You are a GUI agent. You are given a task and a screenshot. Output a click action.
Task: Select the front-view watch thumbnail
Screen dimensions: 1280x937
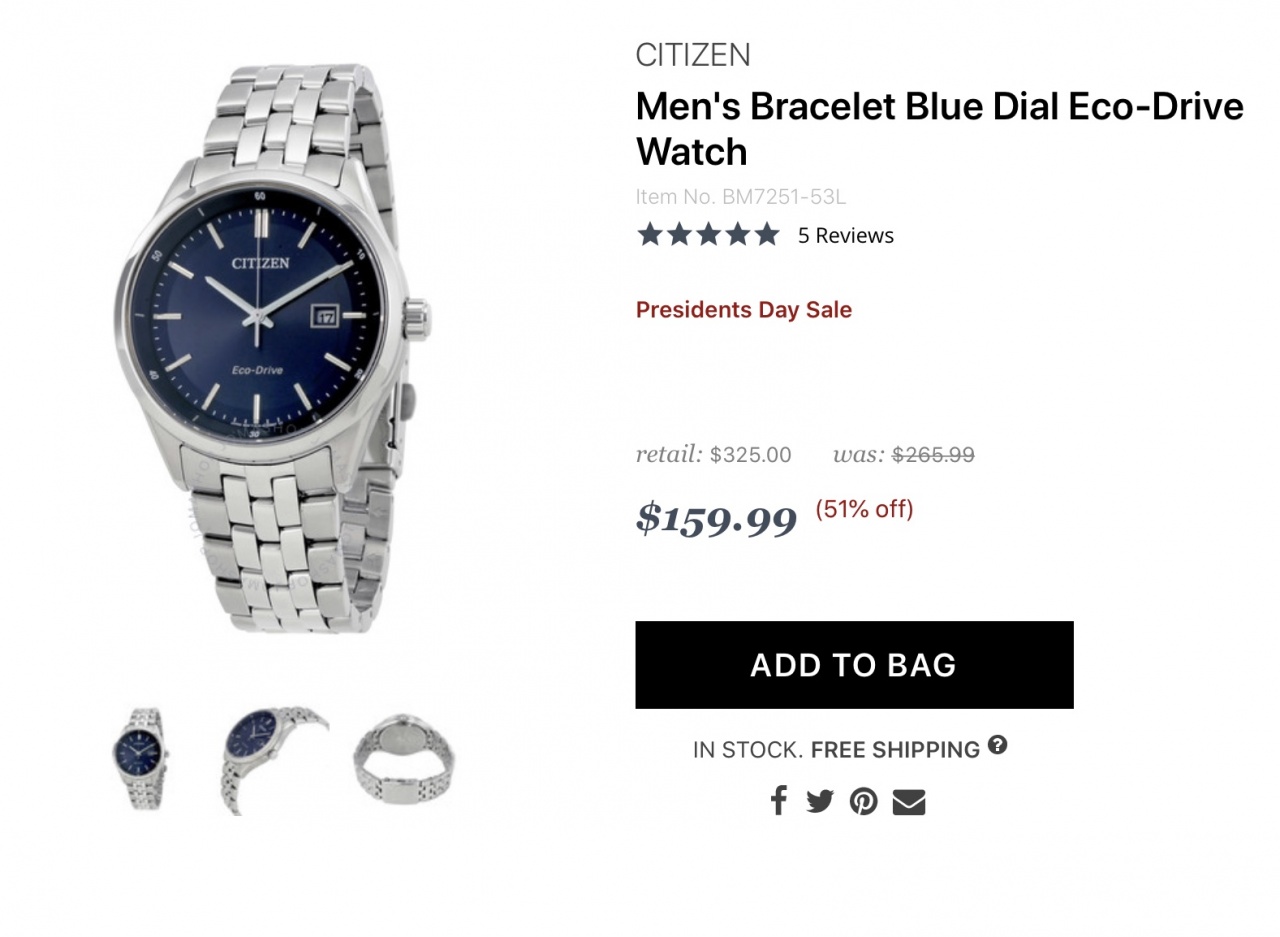[x=139, y=758]
